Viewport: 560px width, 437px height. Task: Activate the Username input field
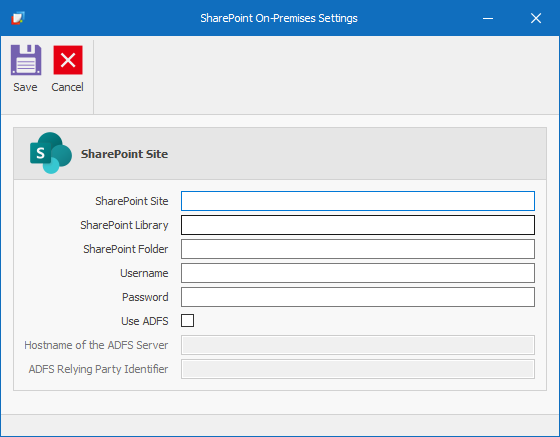358,273
